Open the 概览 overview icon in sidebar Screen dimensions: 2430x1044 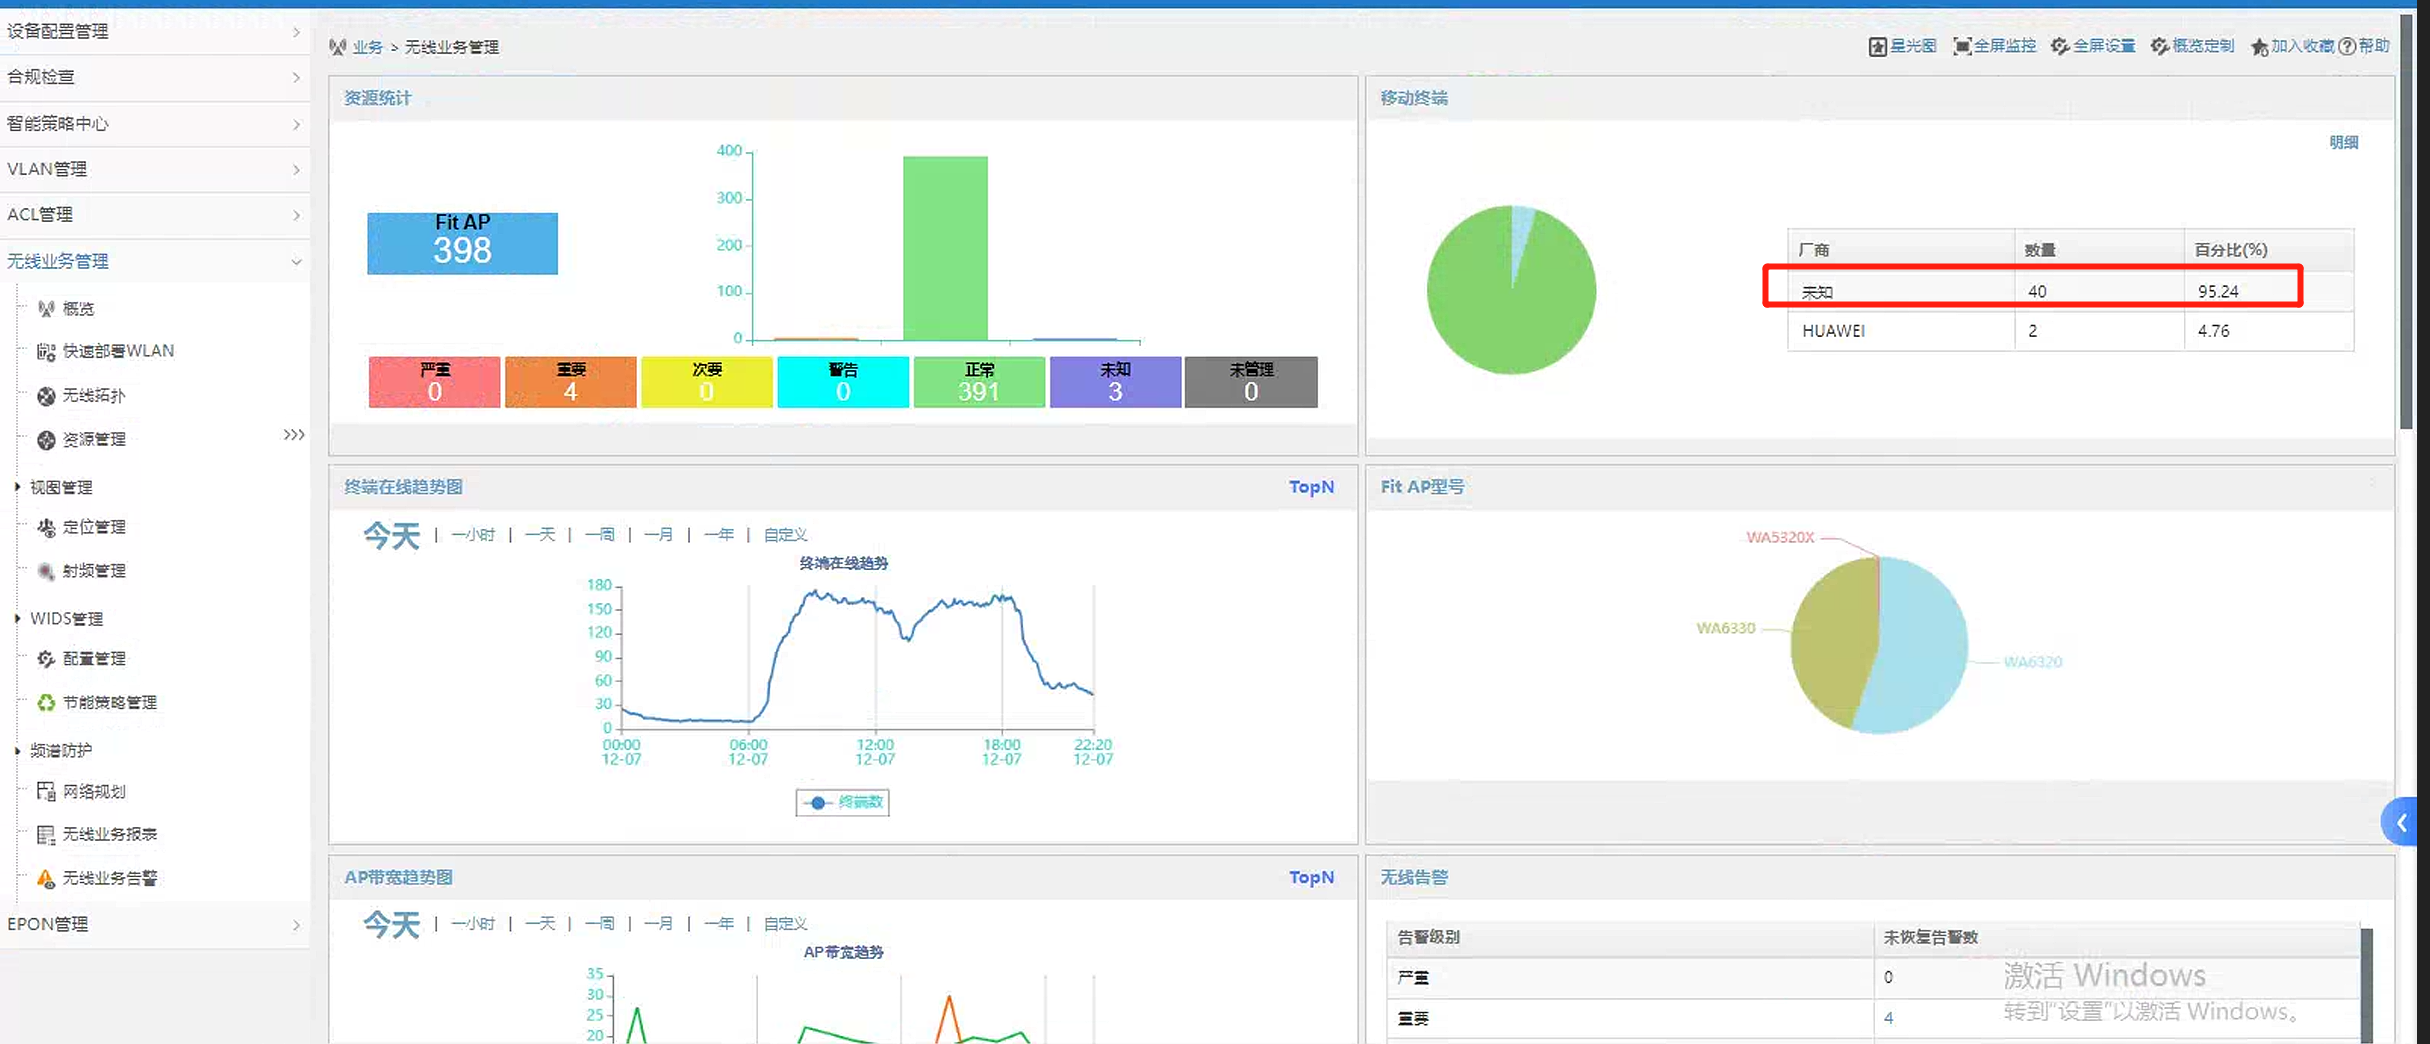(46, 309)
